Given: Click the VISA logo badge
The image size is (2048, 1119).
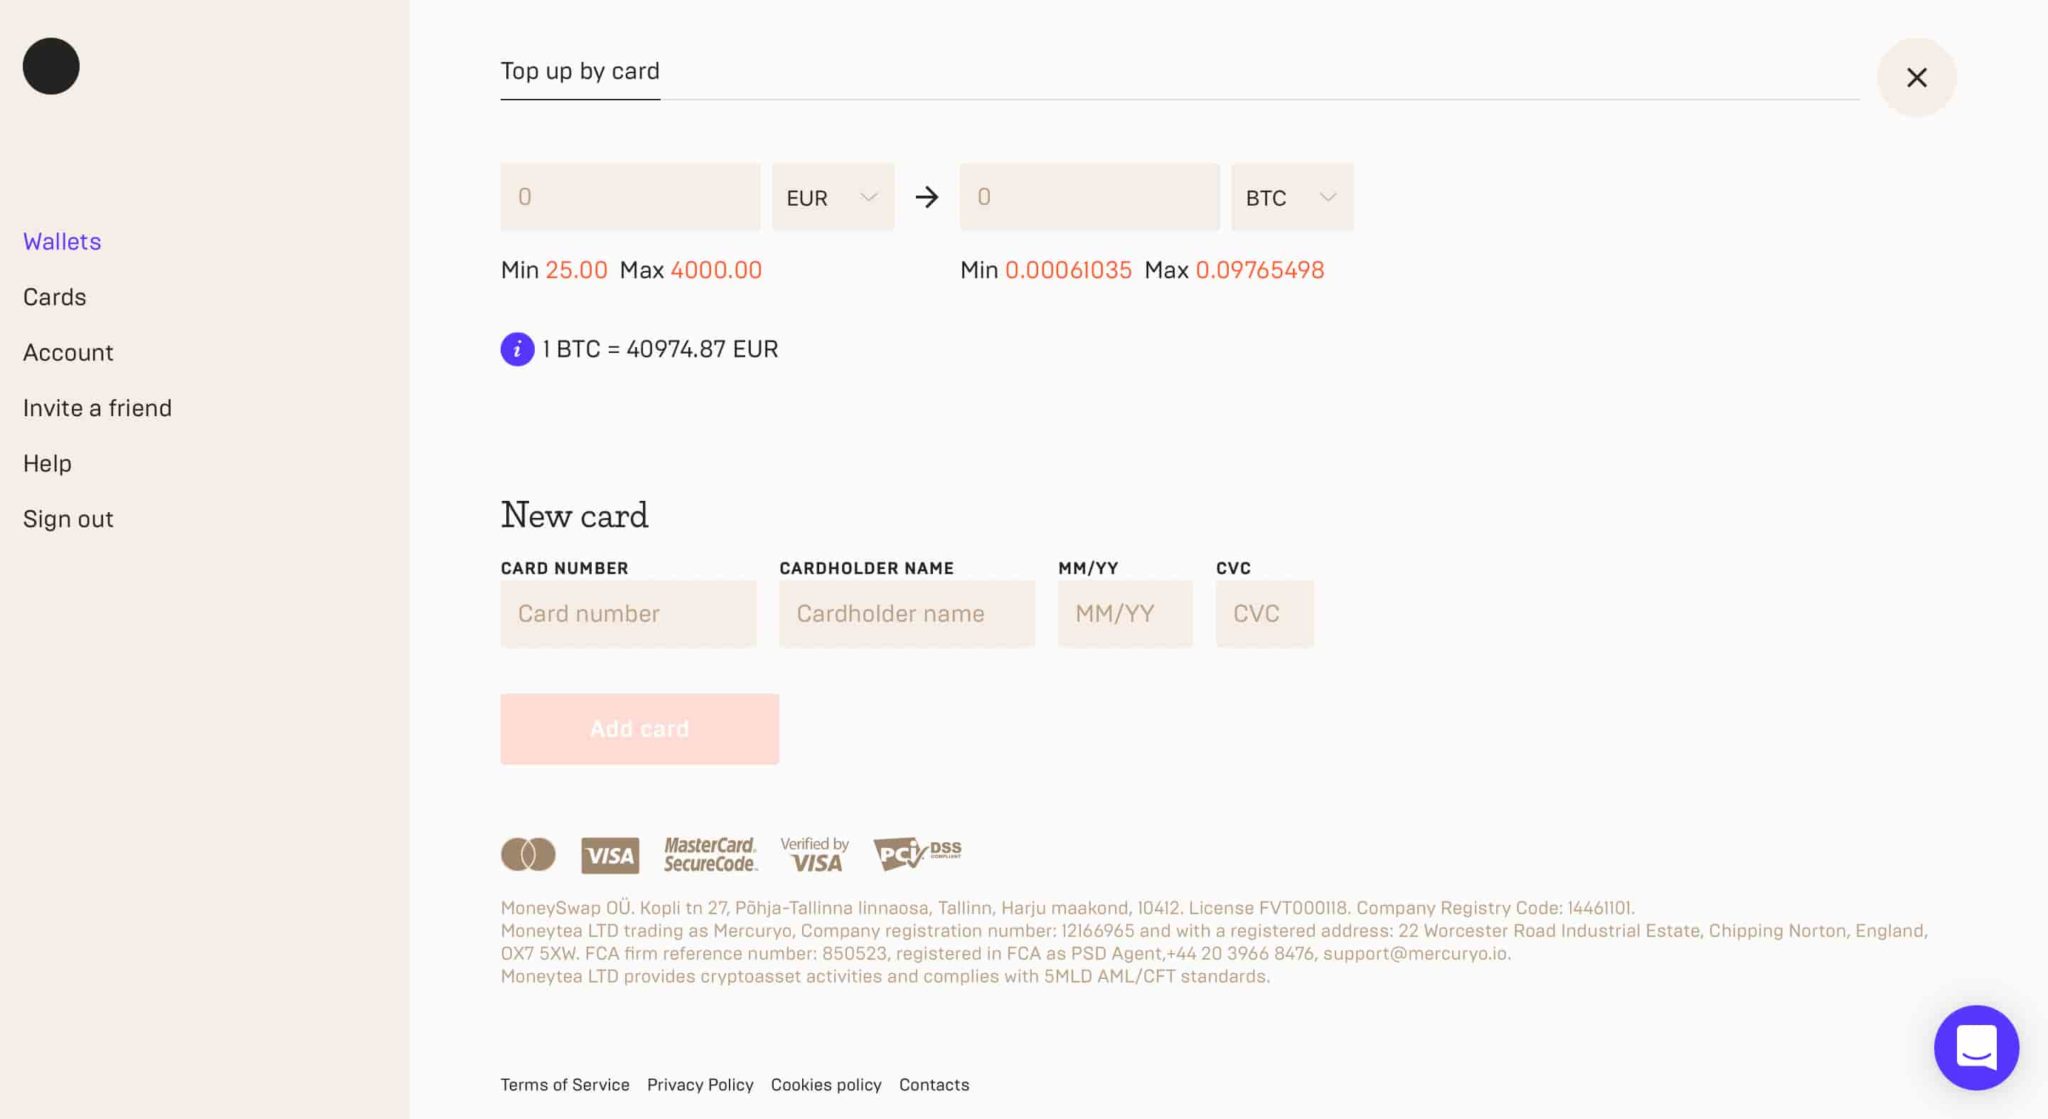Looking at the screenshot, I should [x=610, y=855].
